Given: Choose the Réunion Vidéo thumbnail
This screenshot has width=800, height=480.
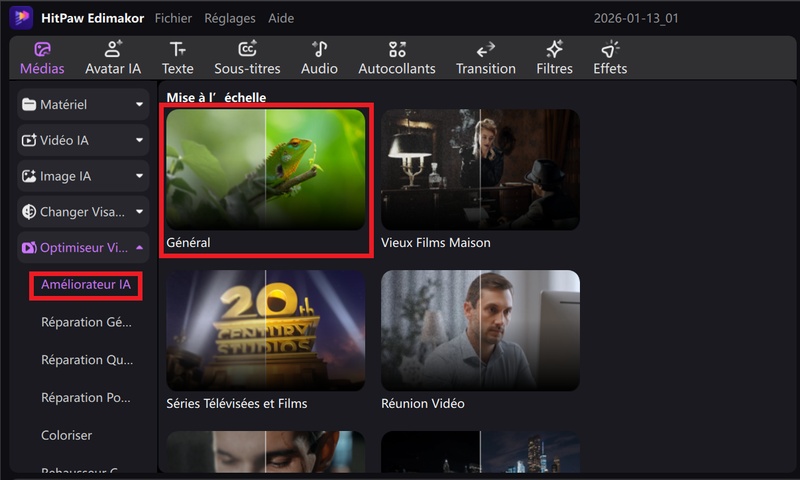Looking at the screenshot, I should 480,331.
